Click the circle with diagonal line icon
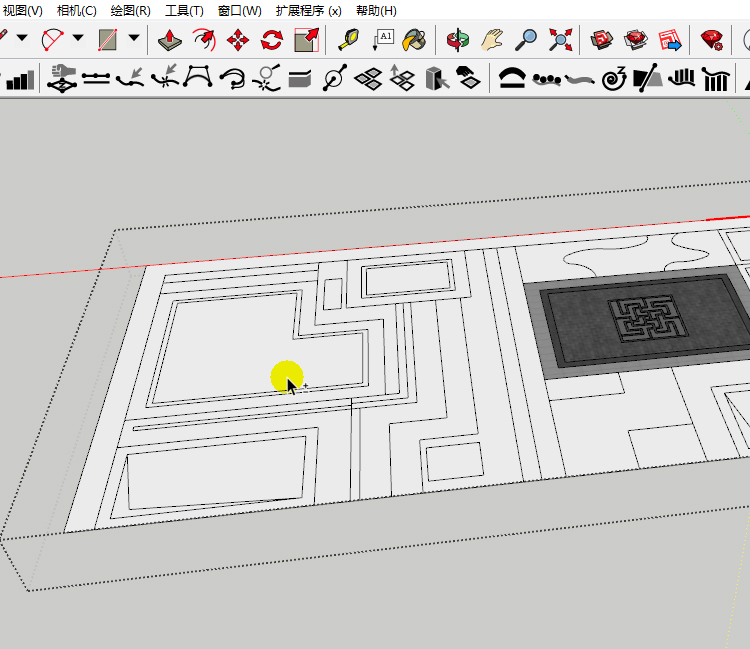 (x=335, y=77)
